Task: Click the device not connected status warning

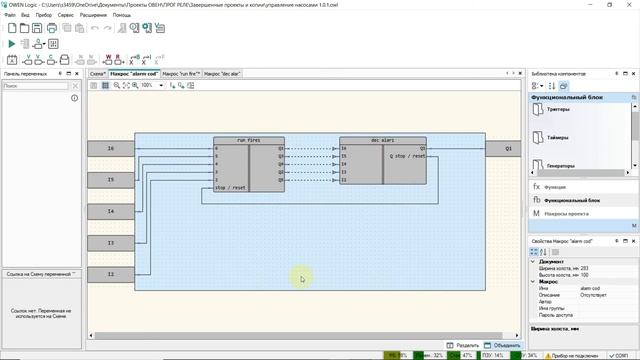Action: click(x=572, y=356)
